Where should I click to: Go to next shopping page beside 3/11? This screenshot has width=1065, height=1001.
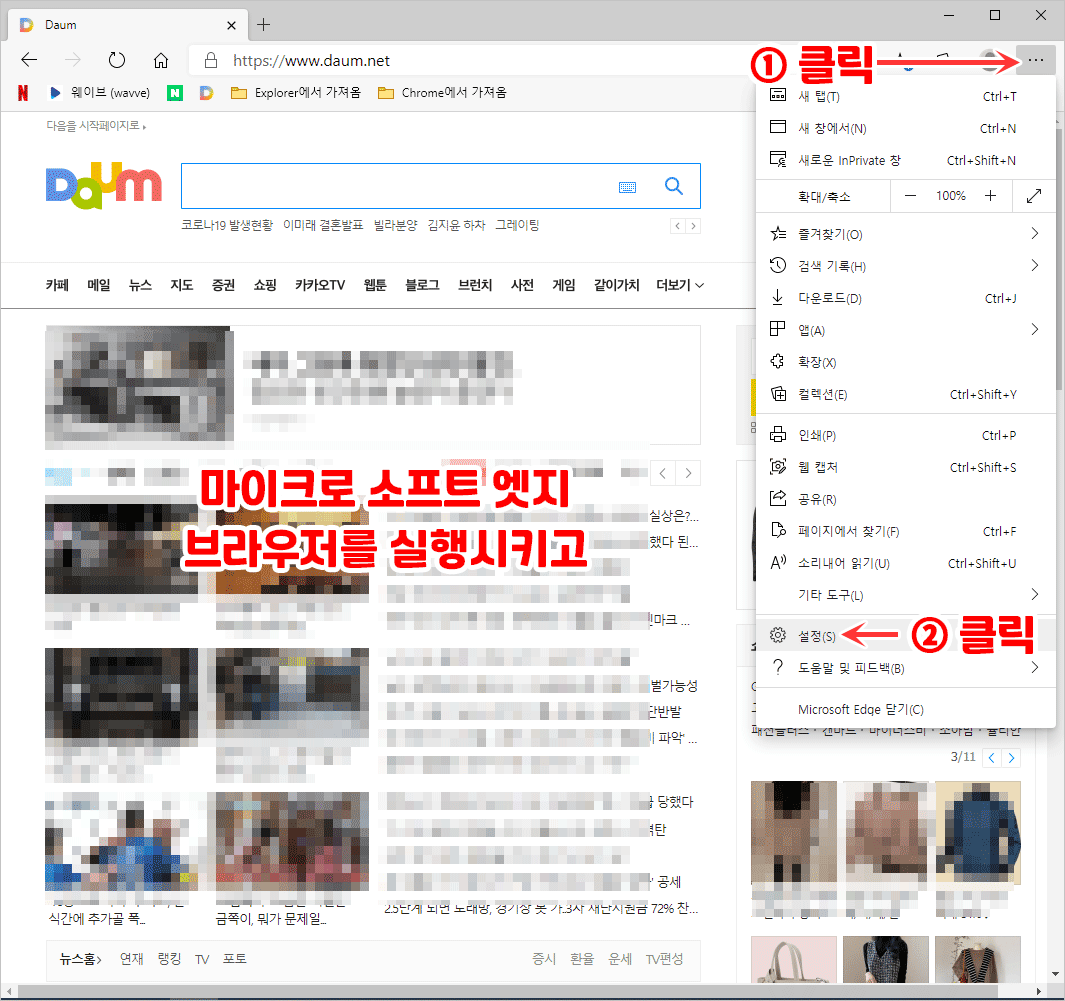coord(1011,758)
